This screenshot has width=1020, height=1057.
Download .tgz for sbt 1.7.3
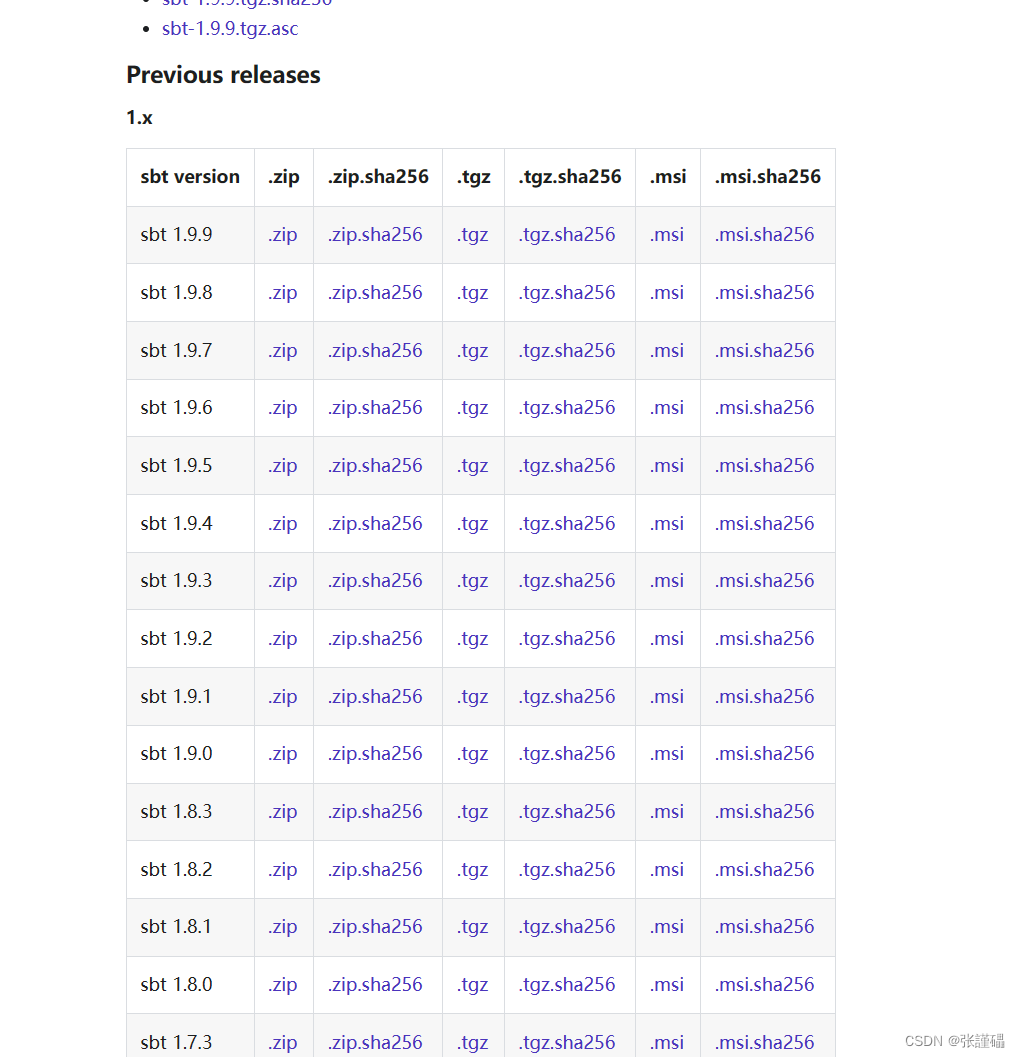pos(473,1043)
